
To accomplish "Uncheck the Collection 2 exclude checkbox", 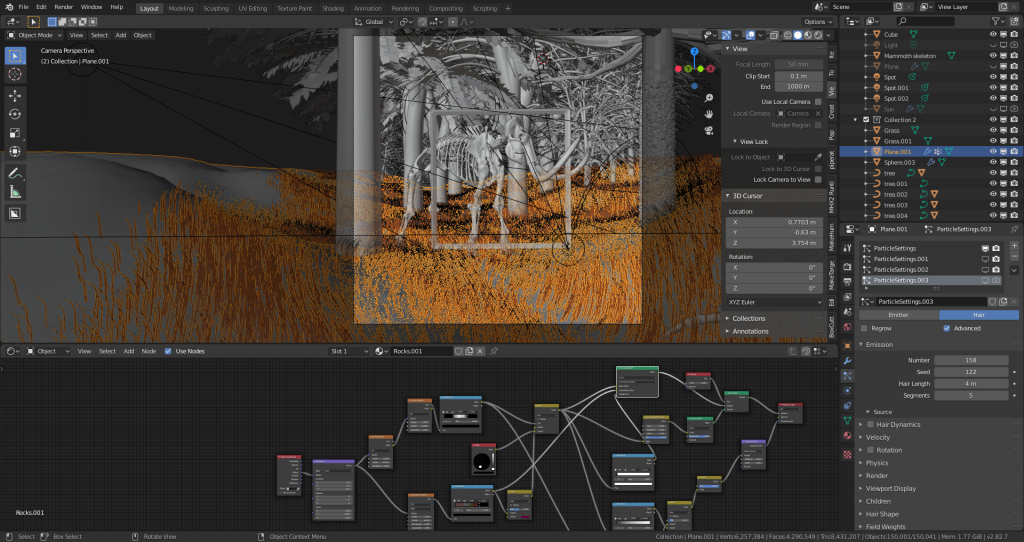I will 866,120.
